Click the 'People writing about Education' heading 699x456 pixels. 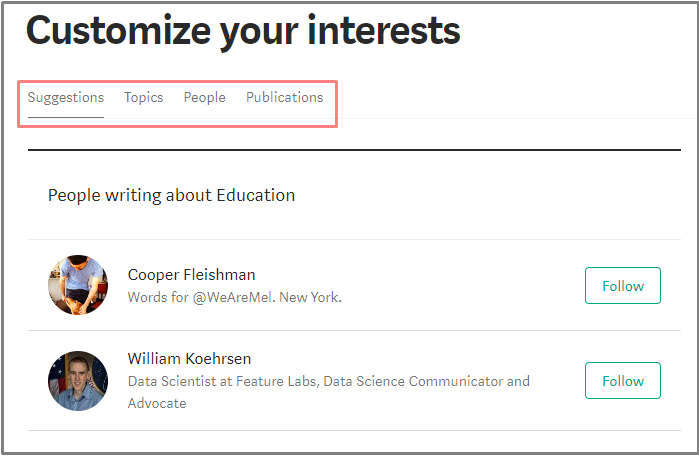[171, 195]
